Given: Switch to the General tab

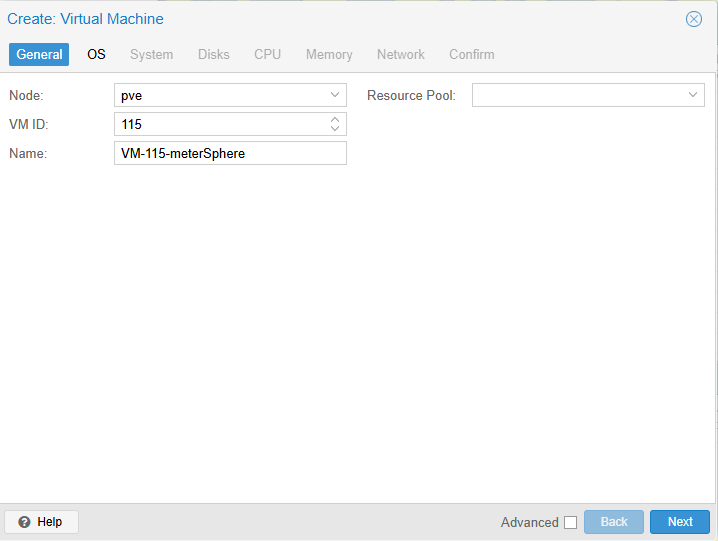Looking at the screenshot, I should coord(39,55).
